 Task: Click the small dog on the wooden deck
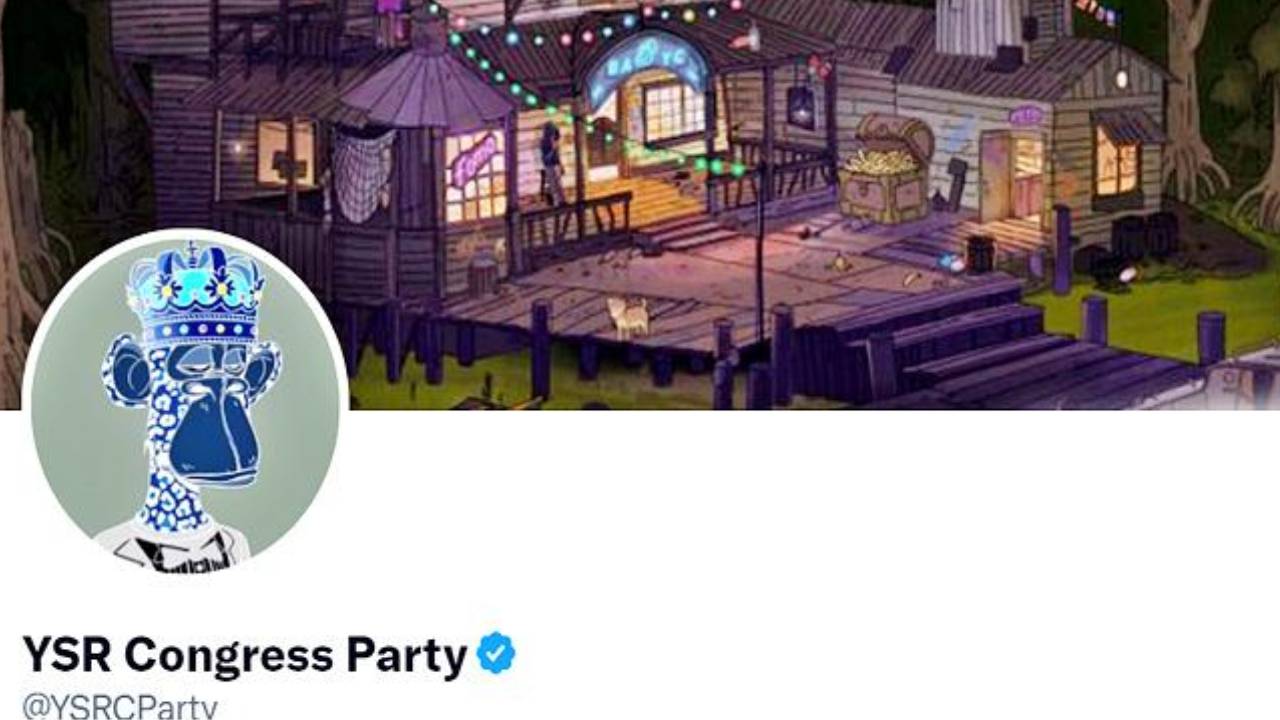pos(630,317)
